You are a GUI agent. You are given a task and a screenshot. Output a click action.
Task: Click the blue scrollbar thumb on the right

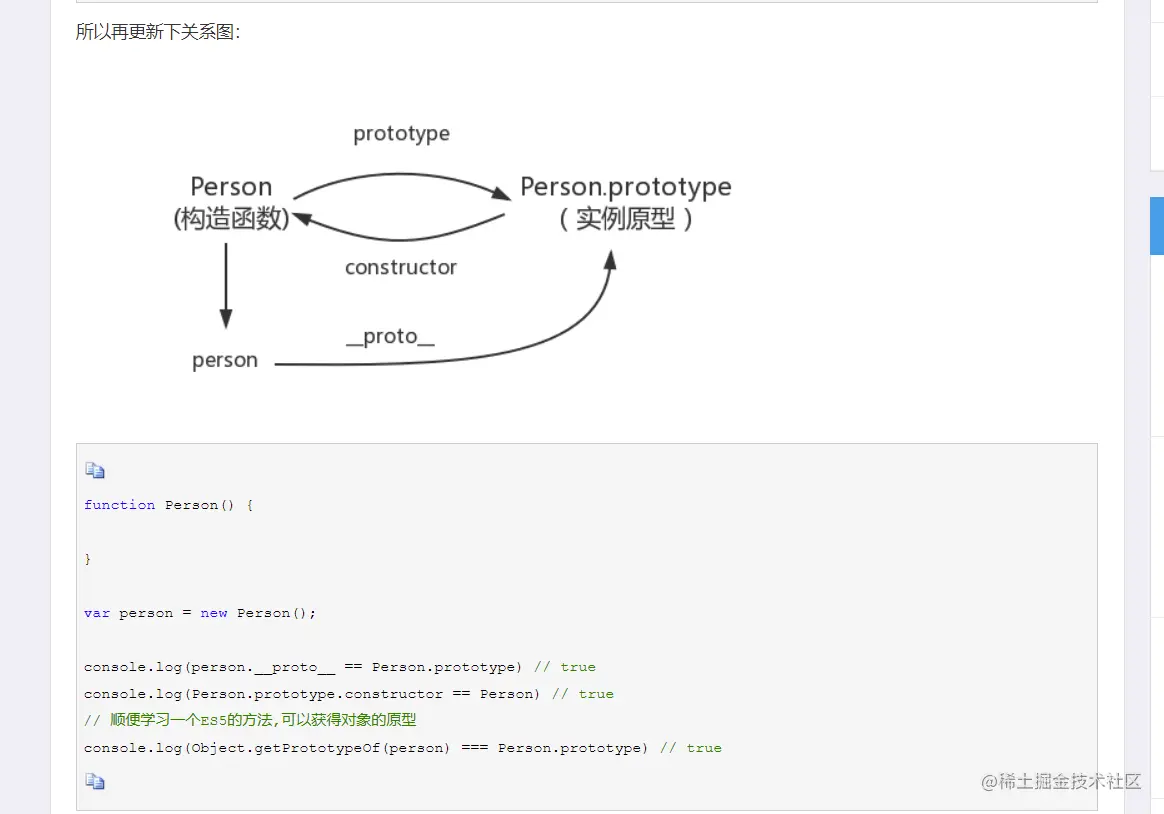1157,225
